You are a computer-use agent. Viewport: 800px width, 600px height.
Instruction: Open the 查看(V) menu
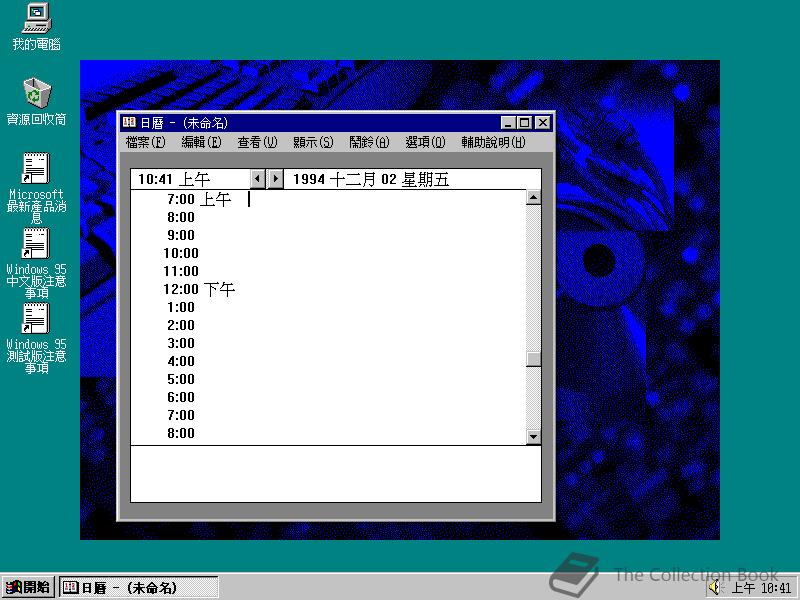pos(257,142)
